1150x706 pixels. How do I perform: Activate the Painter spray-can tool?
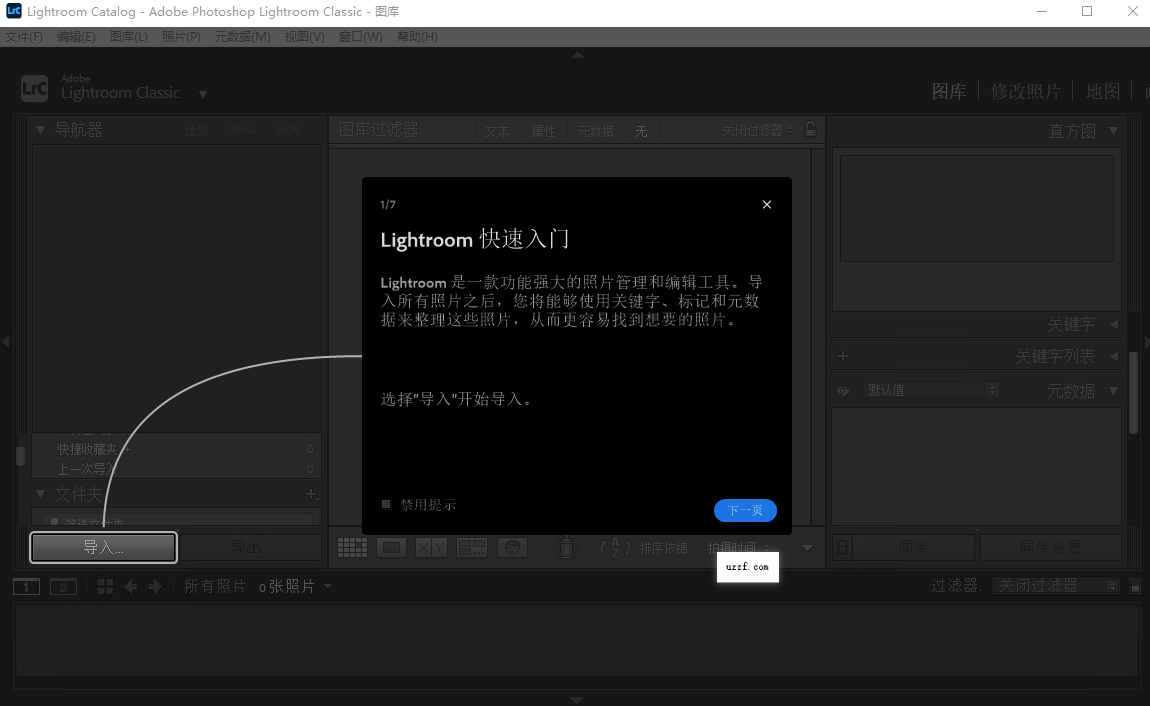pos(565,547)
